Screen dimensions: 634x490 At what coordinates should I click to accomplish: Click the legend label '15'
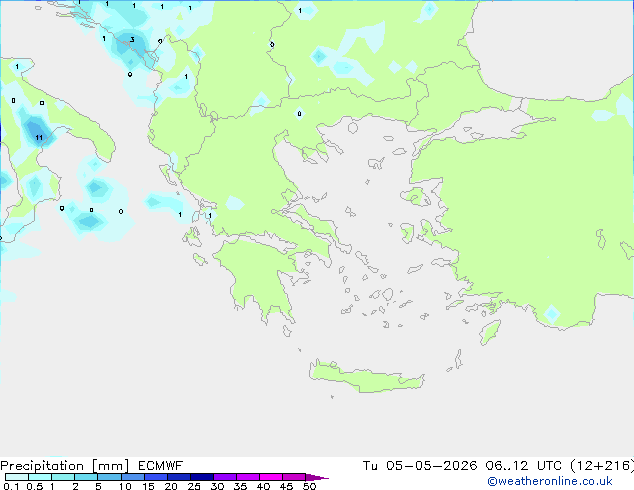tap(148, 486)
